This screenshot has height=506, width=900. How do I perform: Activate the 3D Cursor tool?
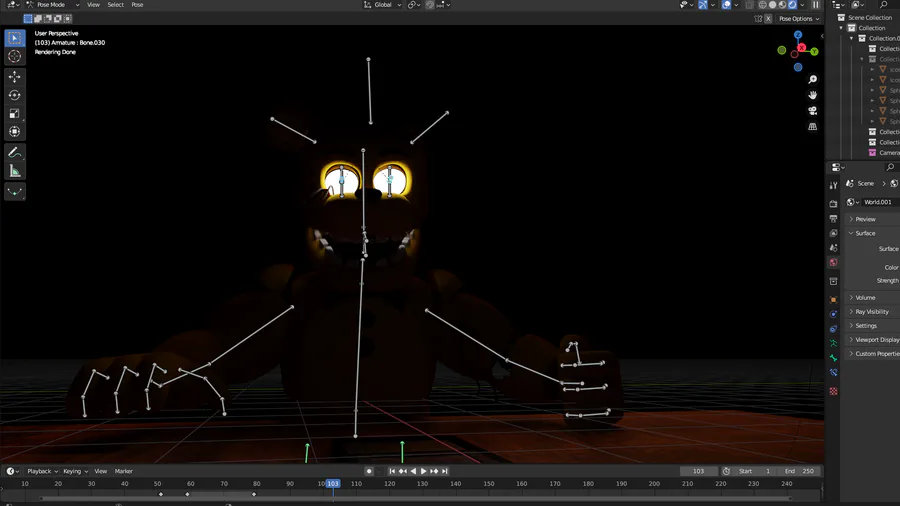pos(15,56)
